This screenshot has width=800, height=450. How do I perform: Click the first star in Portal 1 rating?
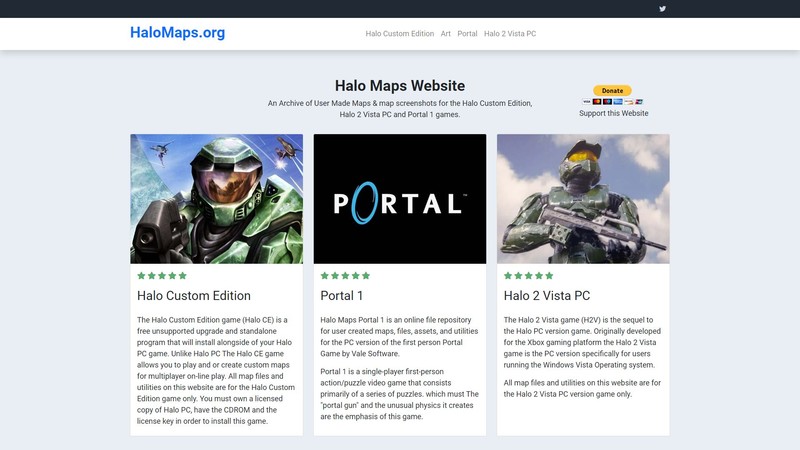(324, 275)
